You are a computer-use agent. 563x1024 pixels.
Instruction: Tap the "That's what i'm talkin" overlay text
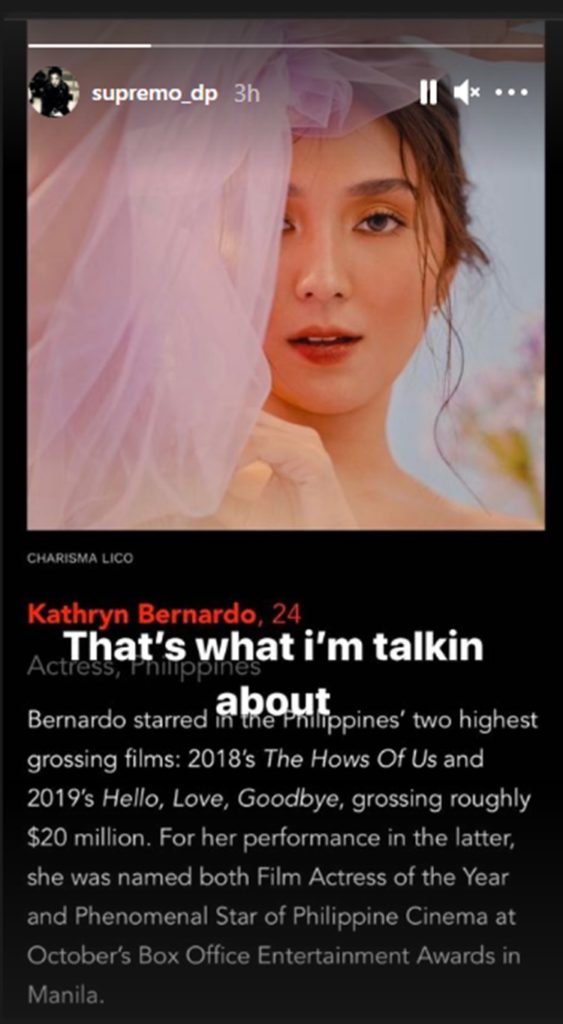pyautogui.click(x=274, y=647)
